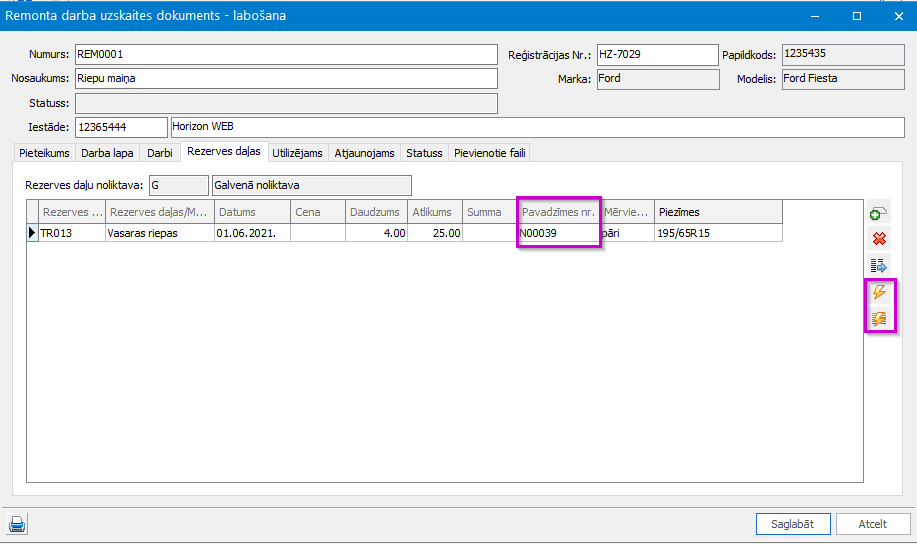Viewport: 917px width, 544px height.
Task: Edit the Nosaukums field Riepu maiņa
Action: click(x=286, y=78)
